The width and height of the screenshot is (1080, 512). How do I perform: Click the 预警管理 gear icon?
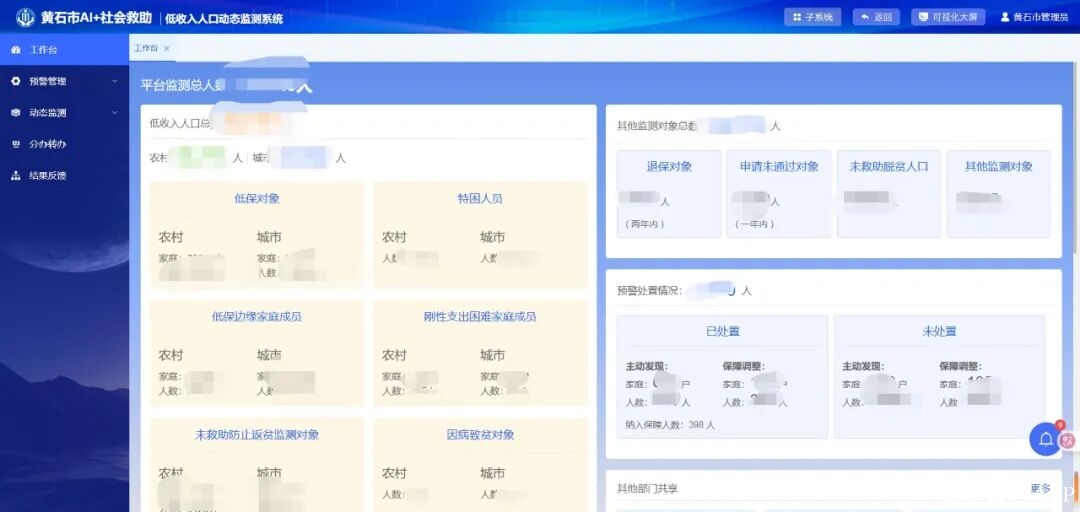[15, 81]
